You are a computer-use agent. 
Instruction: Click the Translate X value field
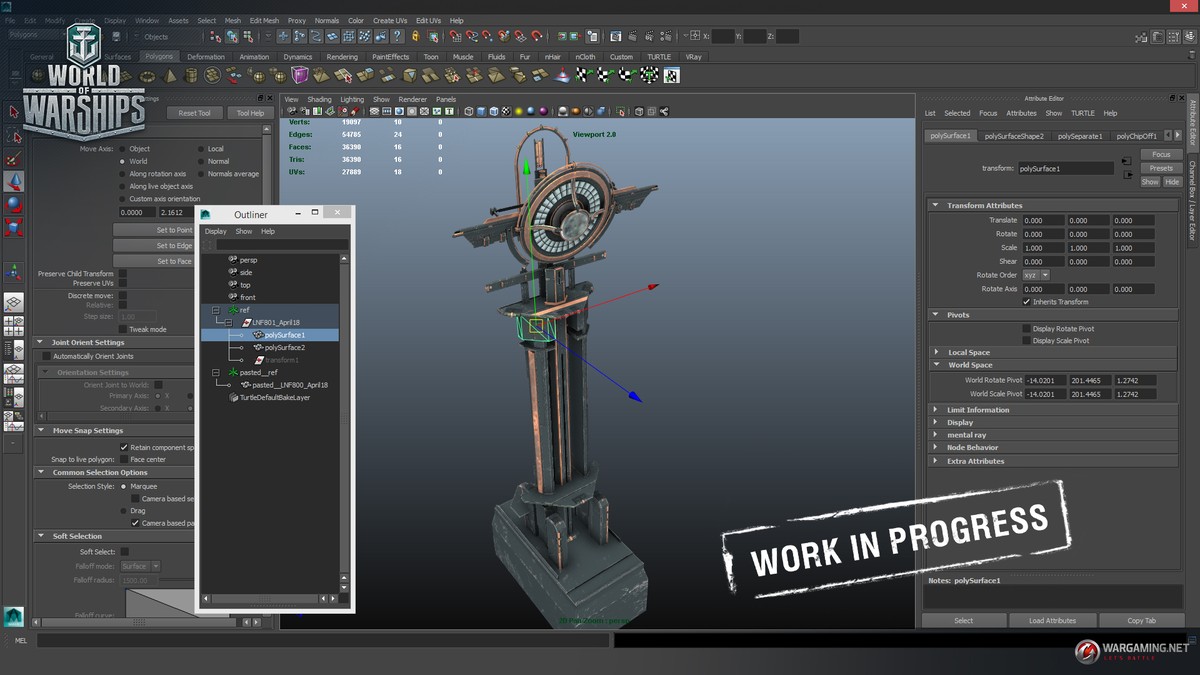(1043, 220)
